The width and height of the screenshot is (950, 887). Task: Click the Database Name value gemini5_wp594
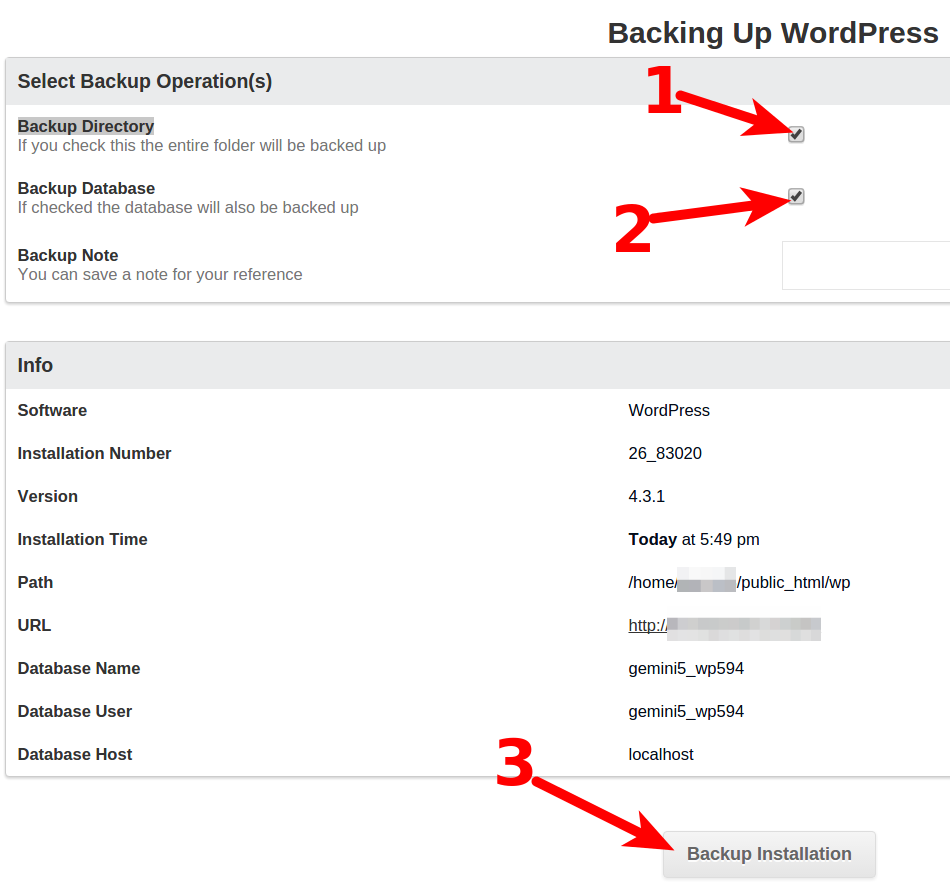pos(686,668)
